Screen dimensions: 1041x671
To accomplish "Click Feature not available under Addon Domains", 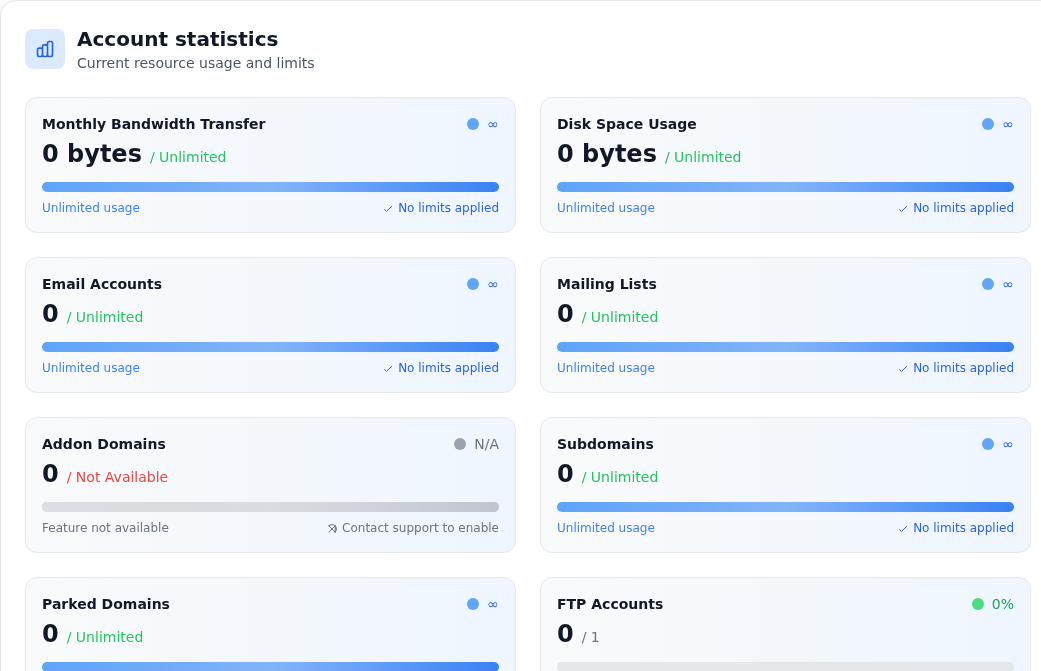I will (x=105, y=528).
